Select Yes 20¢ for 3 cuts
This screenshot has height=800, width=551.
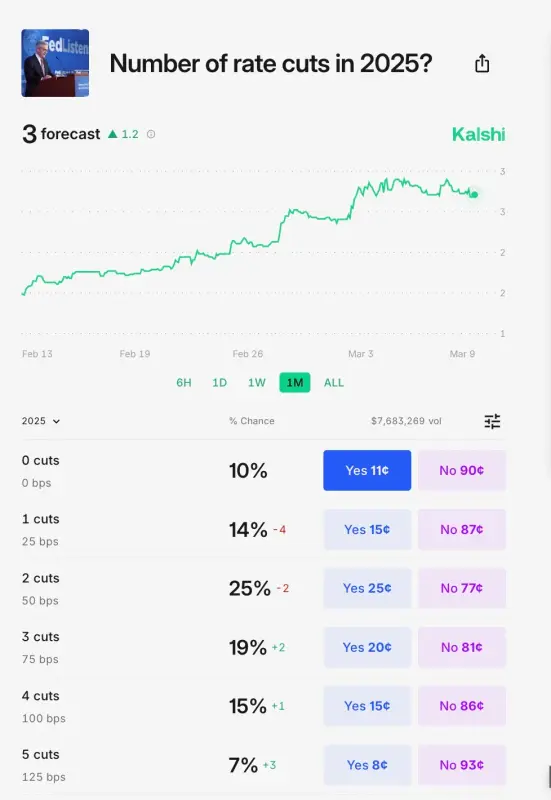click(367, 647)
